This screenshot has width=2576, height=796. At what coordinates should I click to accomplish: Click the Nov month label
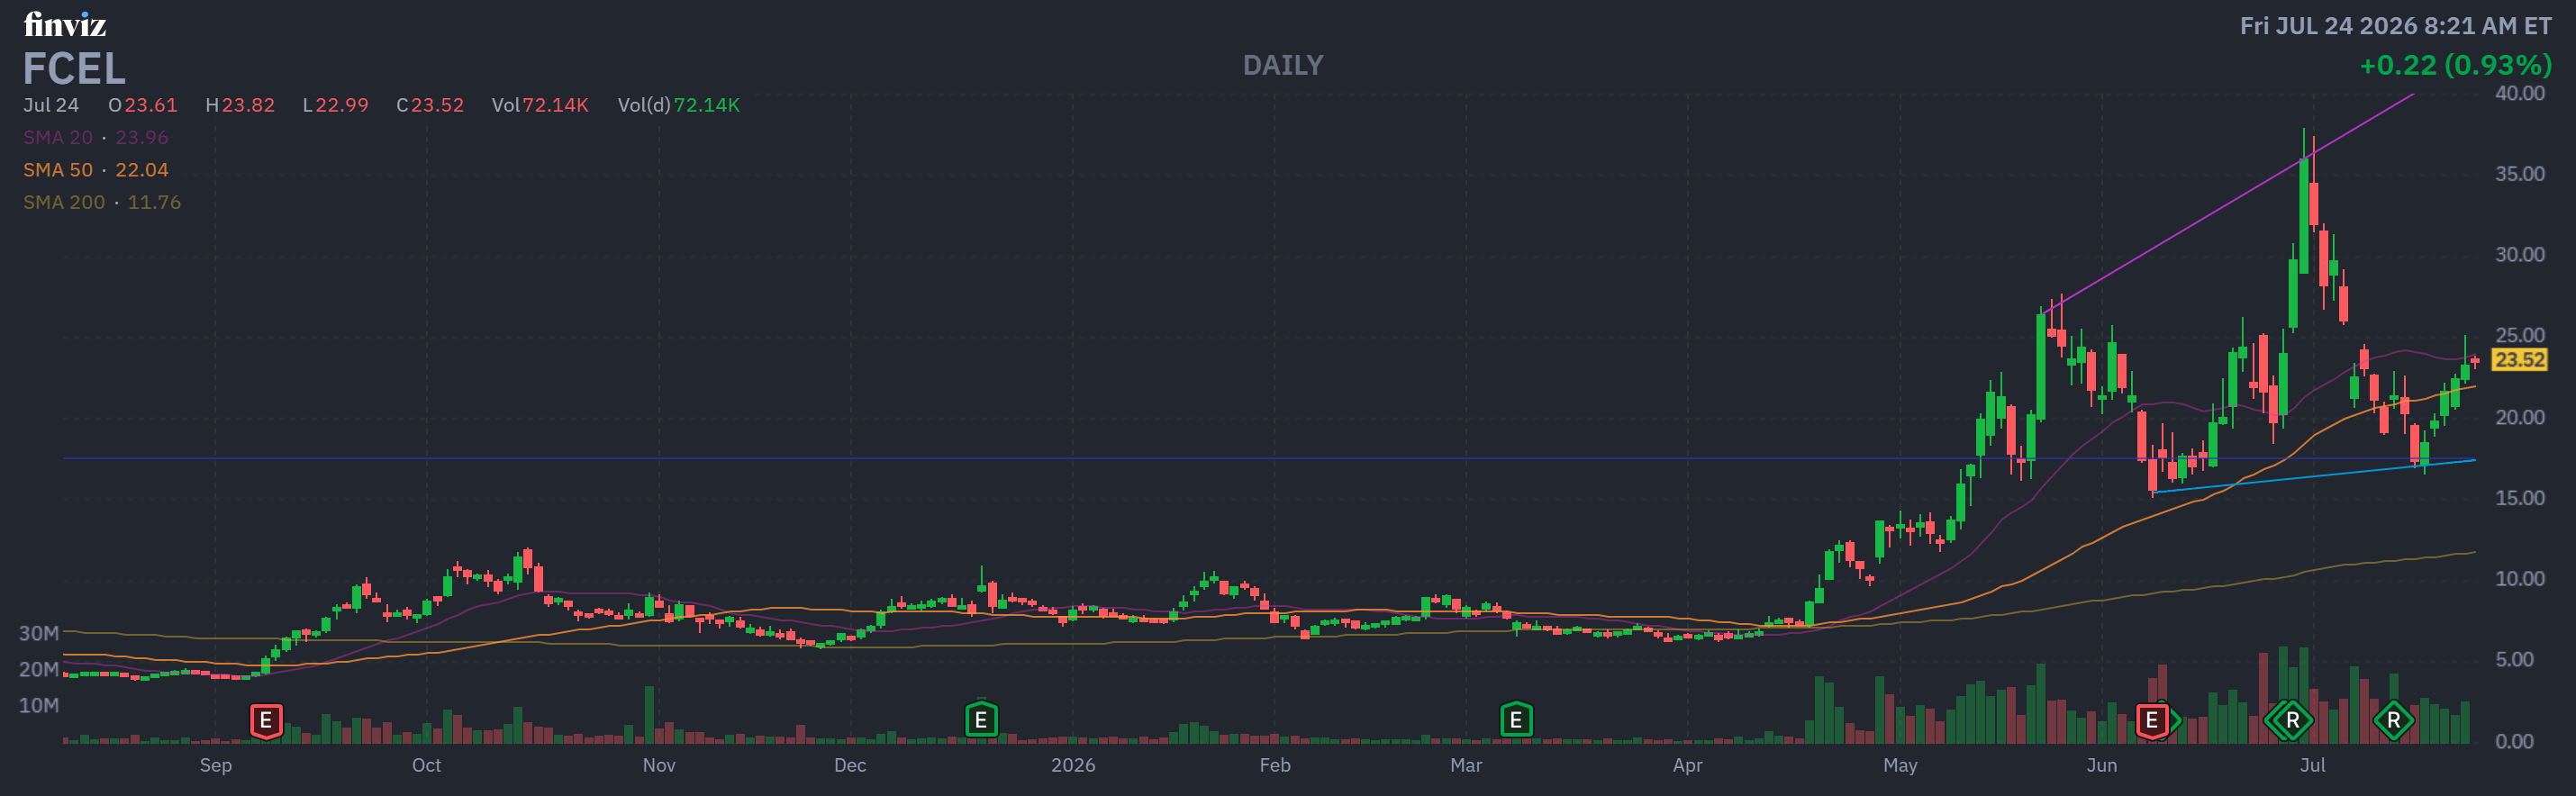pyautogui.click(x=659, y=765)
